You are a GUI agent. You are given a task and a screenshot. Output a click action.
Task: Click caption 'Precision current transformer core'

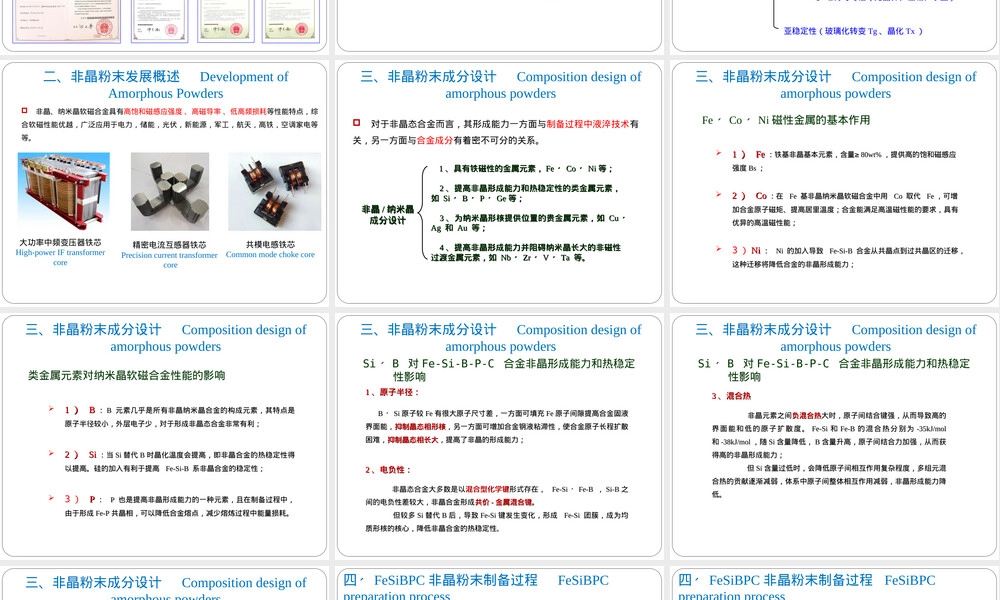(169, 260)
